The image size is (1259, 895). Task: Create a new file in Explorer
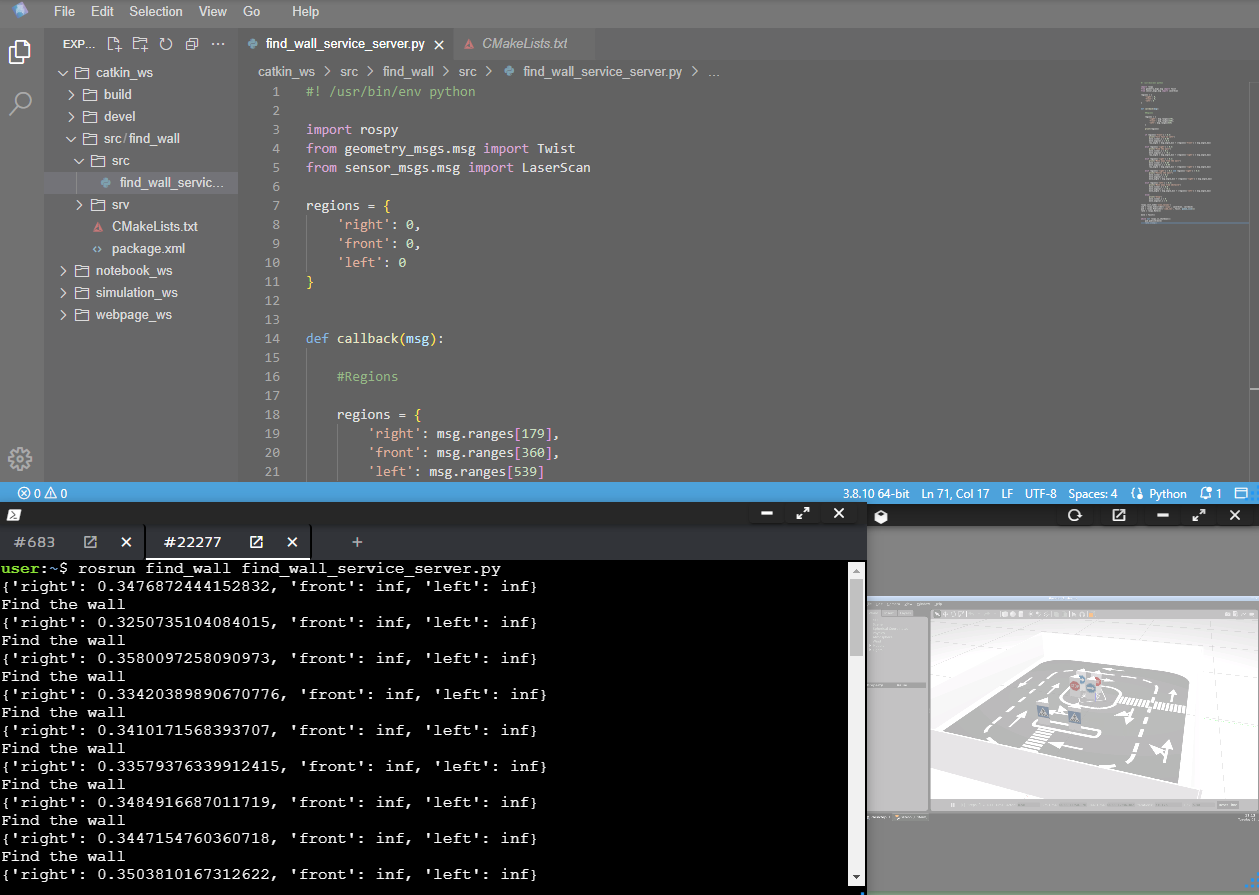coord(115,44)
